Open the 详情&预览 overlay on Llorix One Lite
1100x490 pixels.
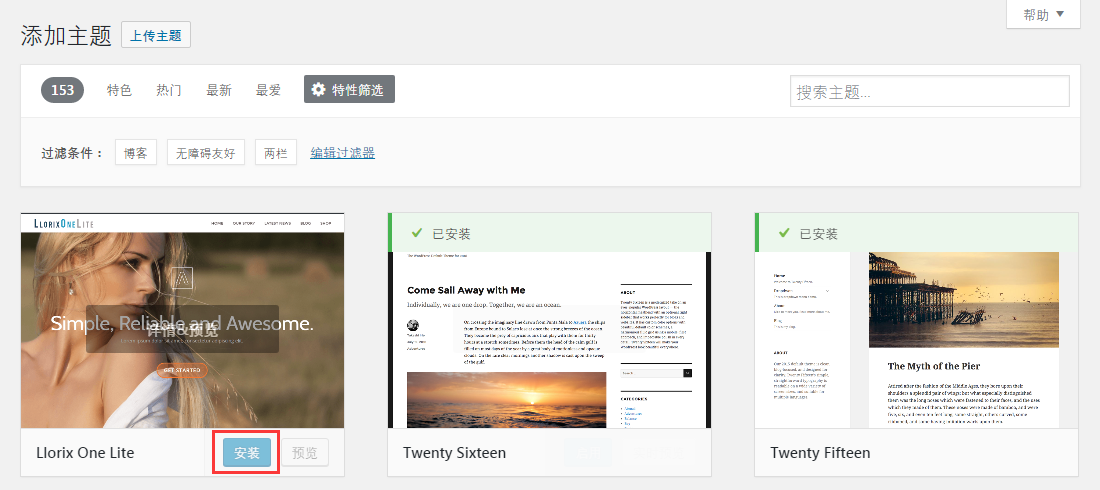[182, 329]
